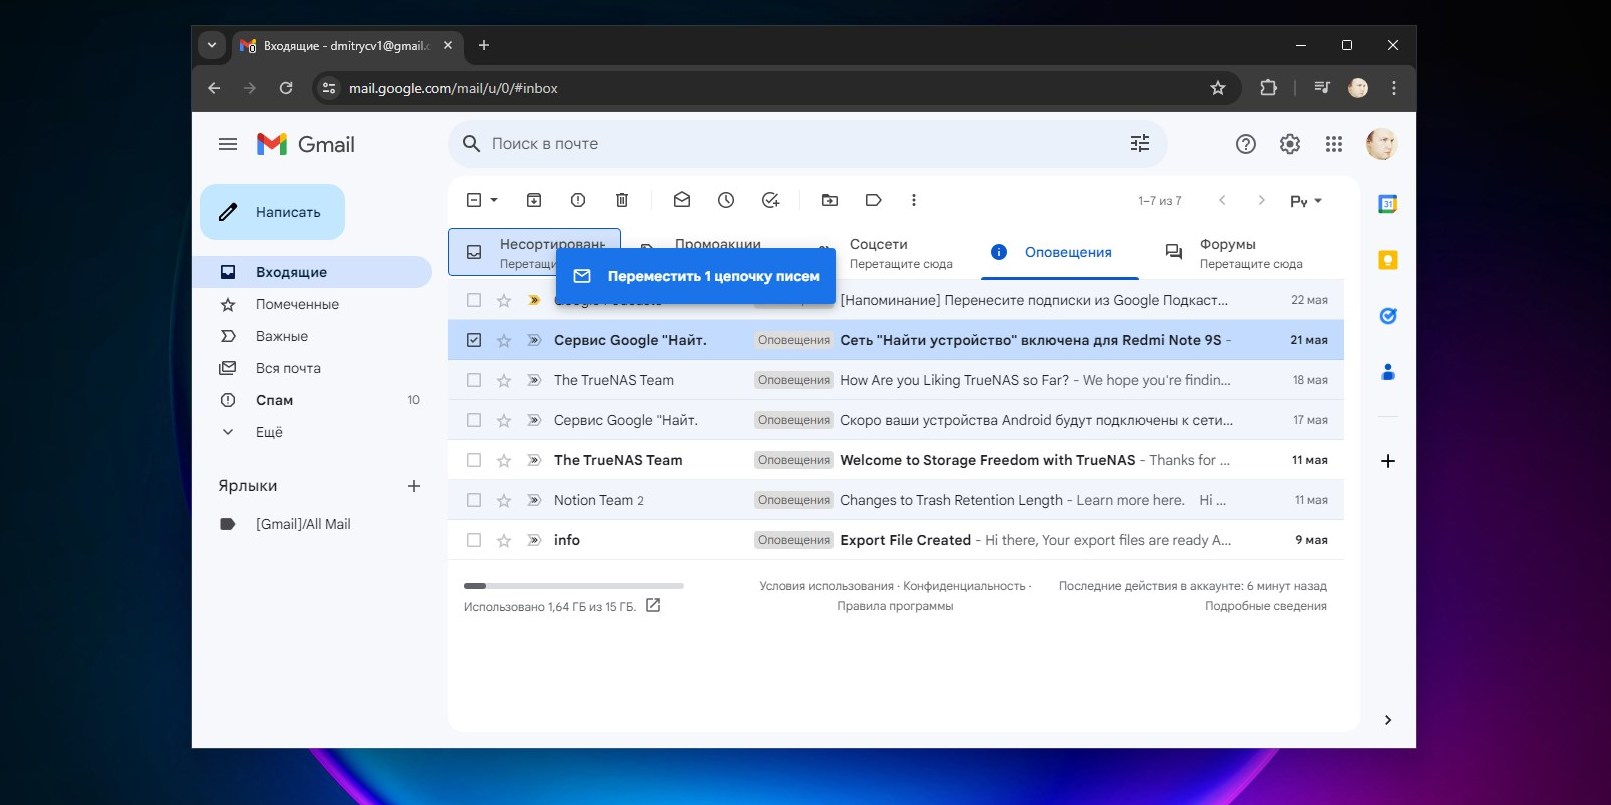Click the Gmail logo

(306, 144)
